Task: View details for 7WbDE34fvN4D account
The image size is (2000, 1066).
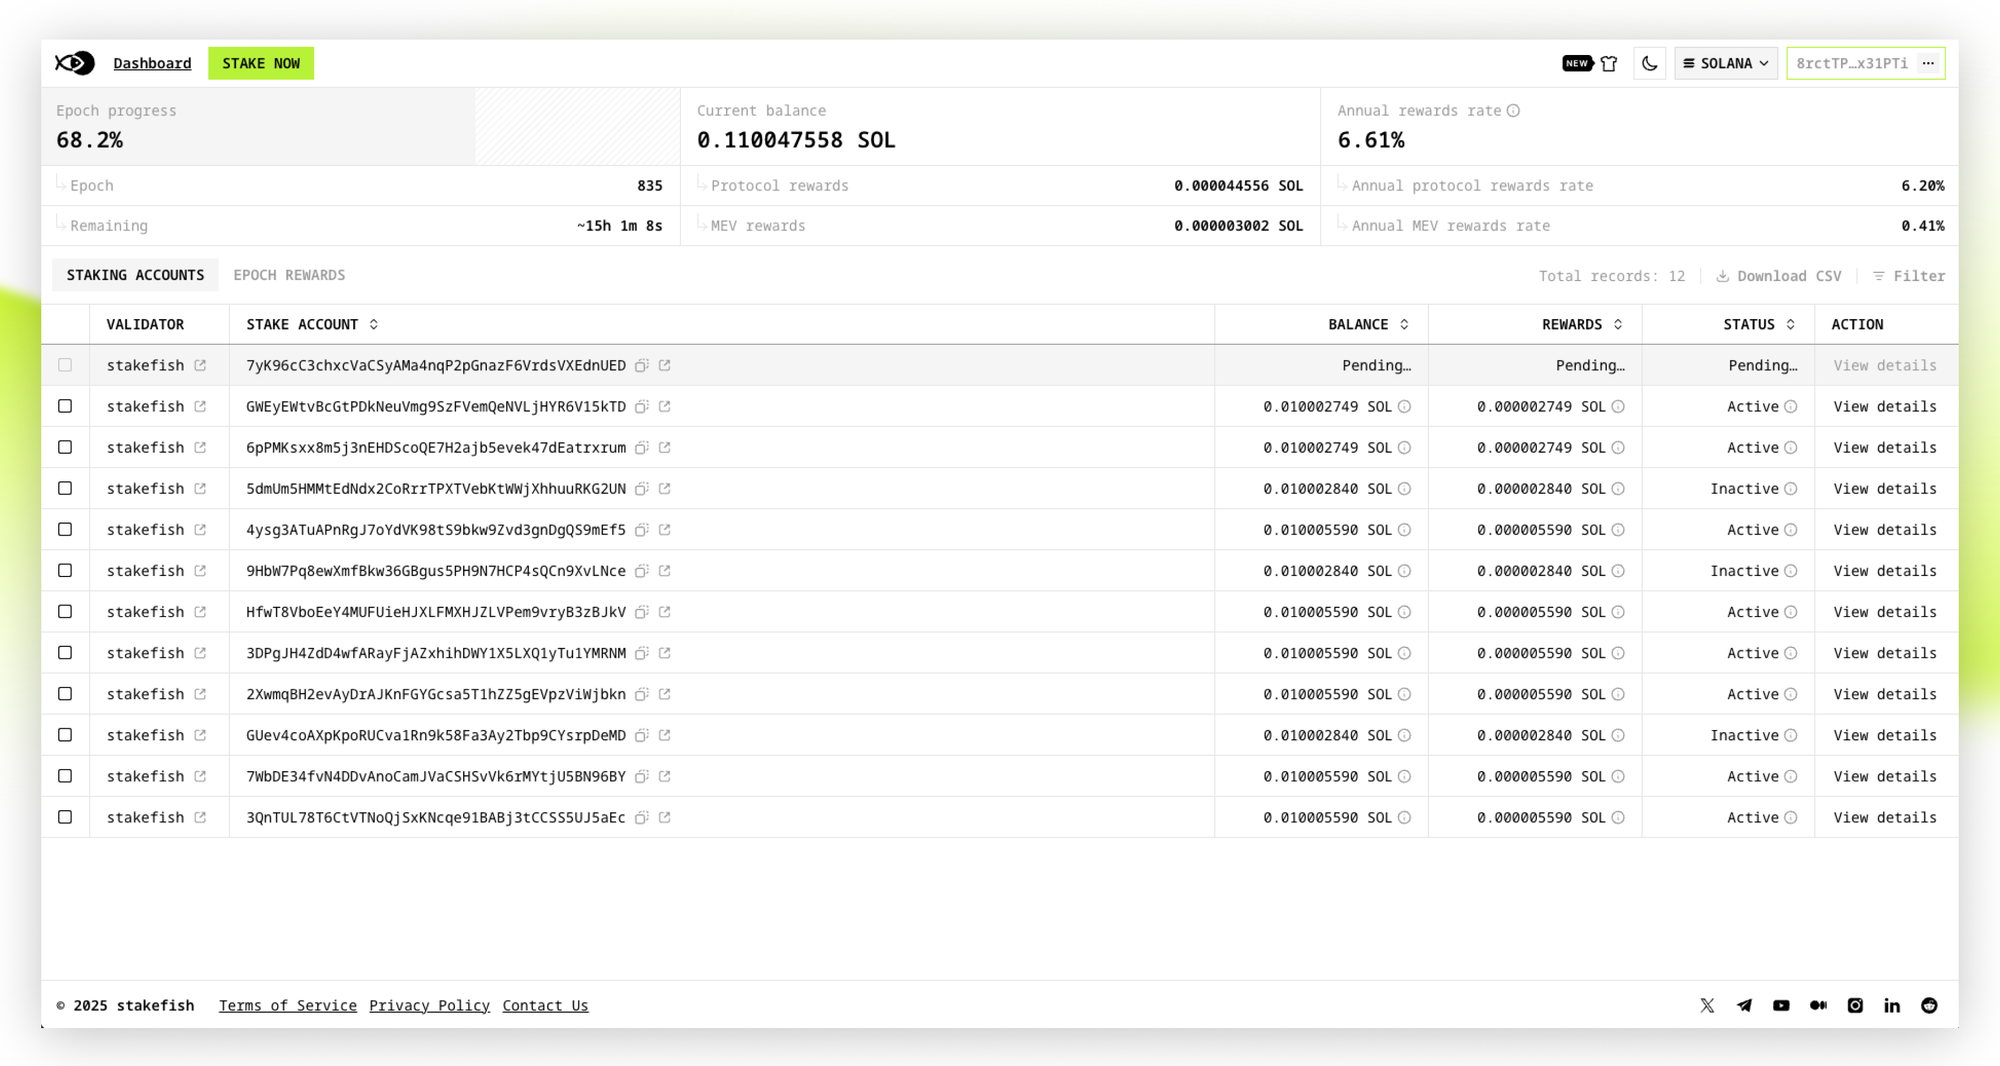Action: [x=1885, y=777]
